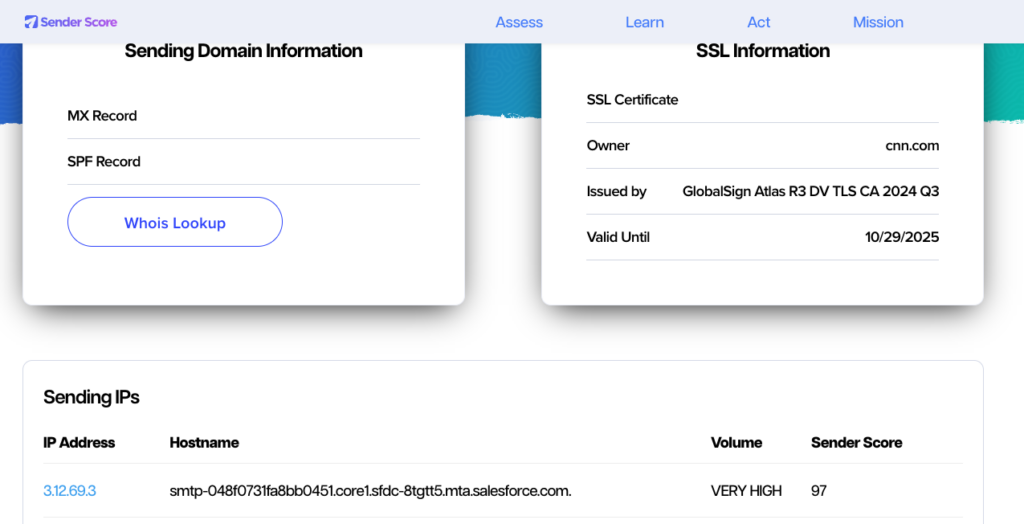Viewport: 1024px width, 524px height.
Task: Click the GlobalSign Atlas issuer value
Action: point(810,191)
